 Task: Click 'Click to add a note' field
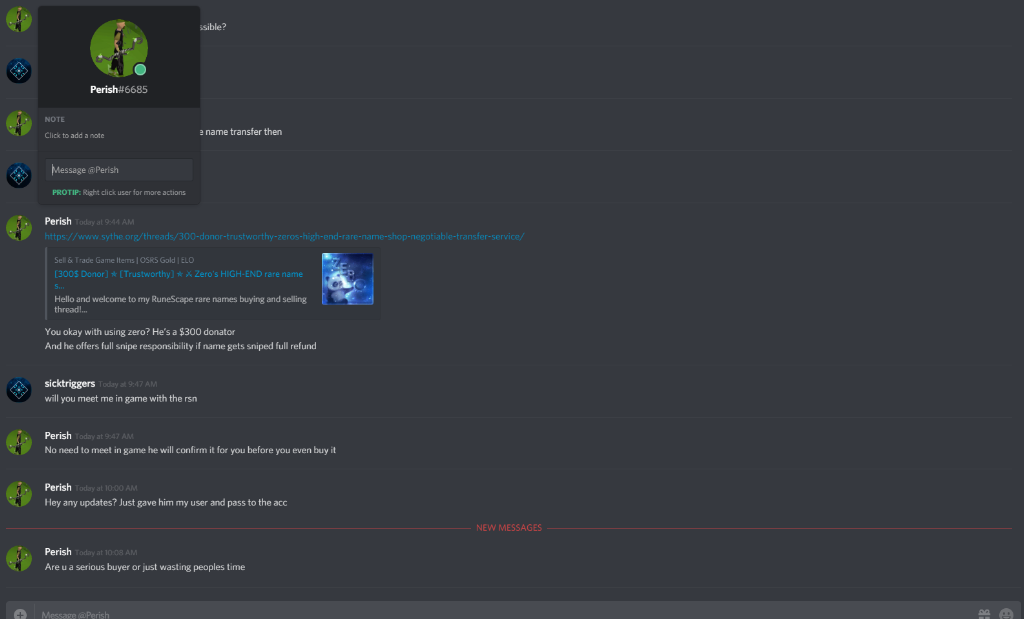coord(74,135)
